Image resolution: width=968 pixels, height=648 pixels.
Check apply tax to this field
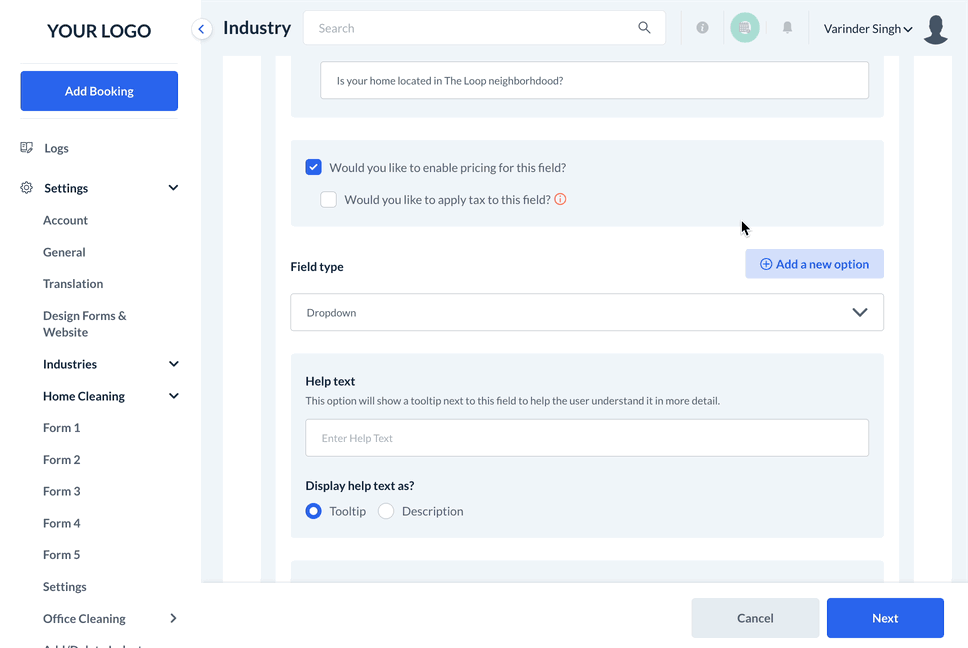[x=328, y=199]
